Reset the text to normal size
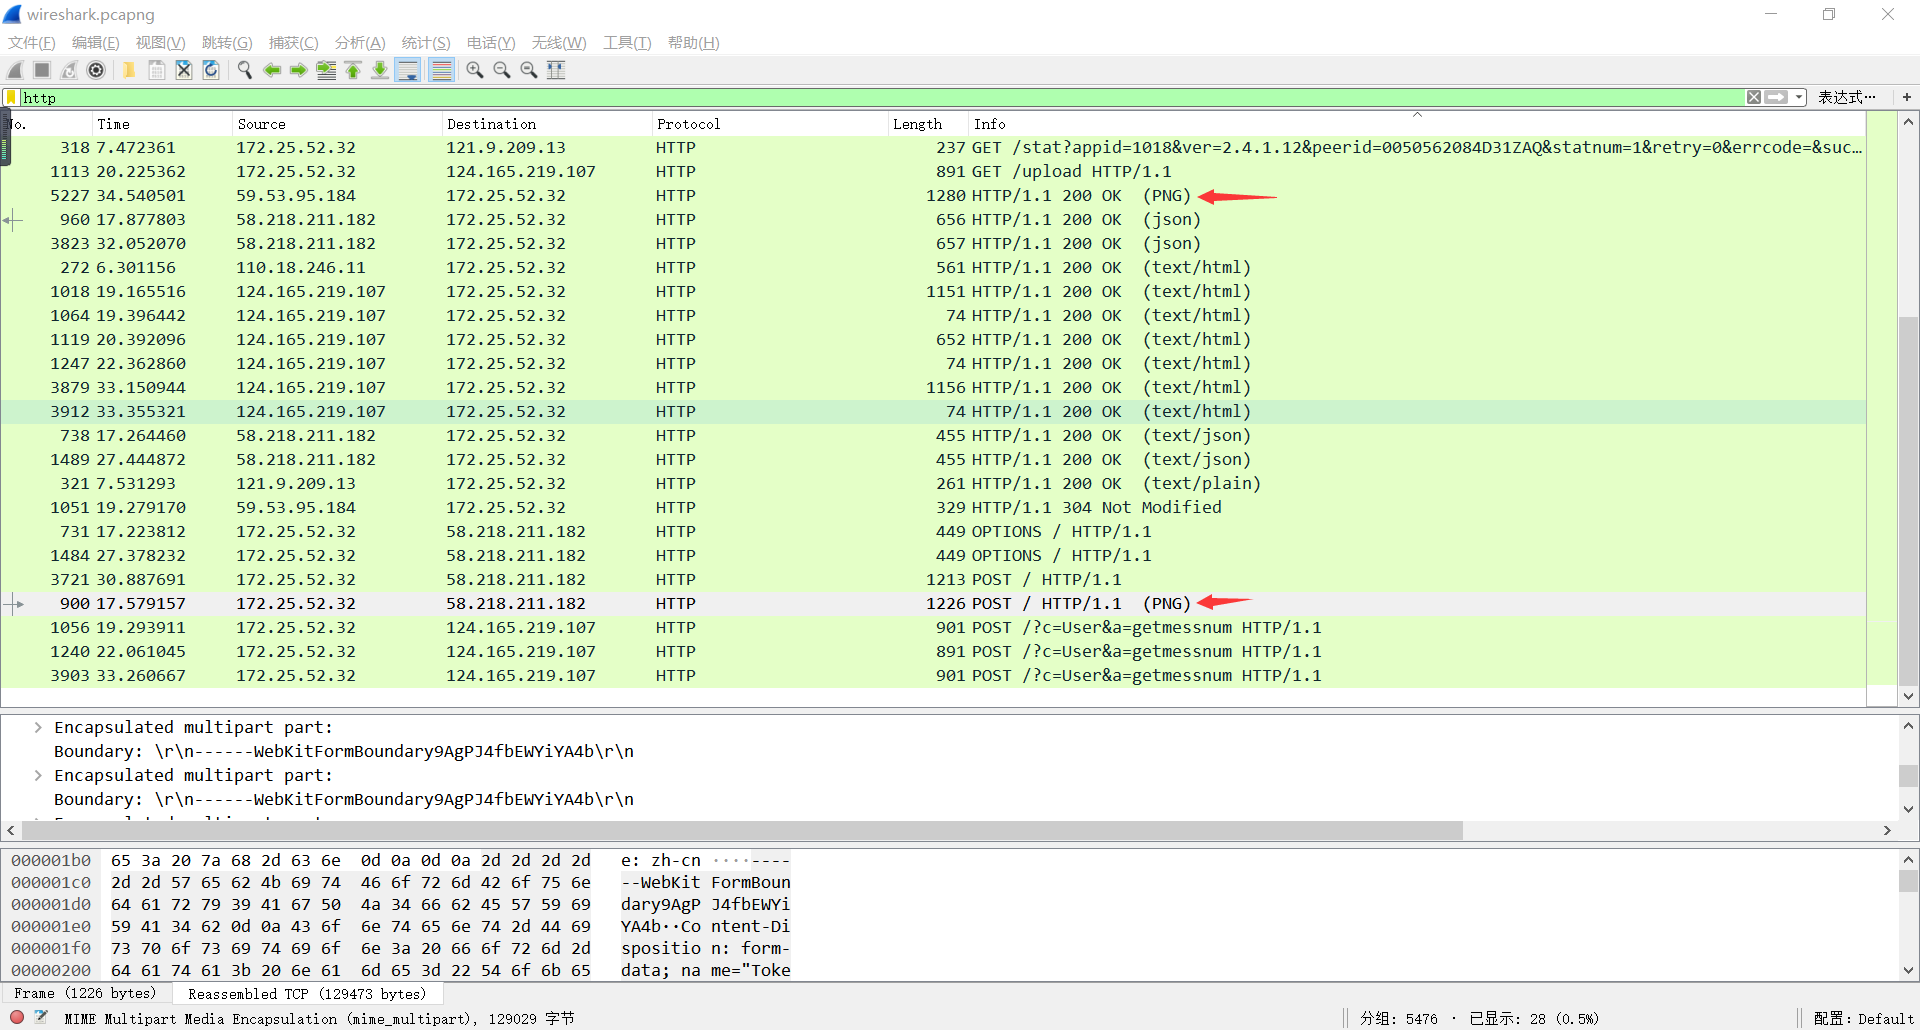1920x1030 pixels. 529,70
